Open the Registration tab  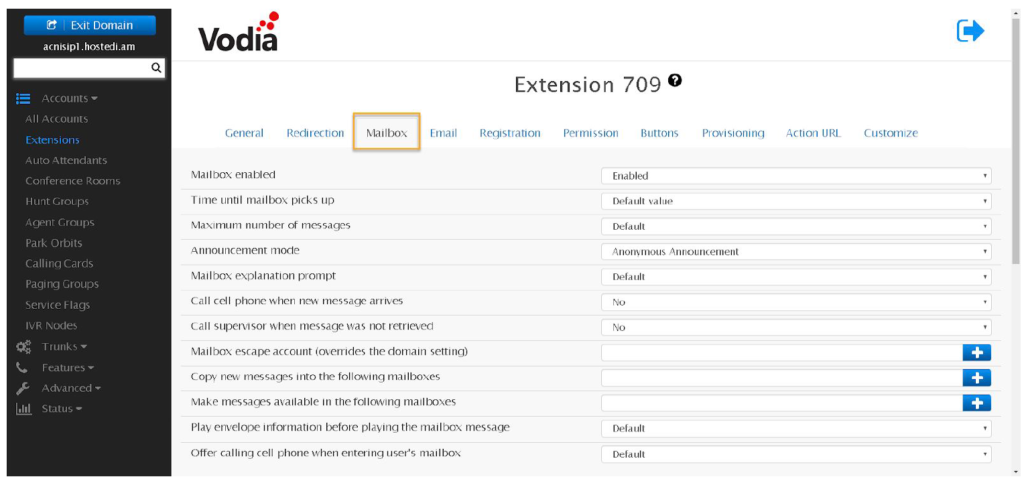(x=509, y=133)
